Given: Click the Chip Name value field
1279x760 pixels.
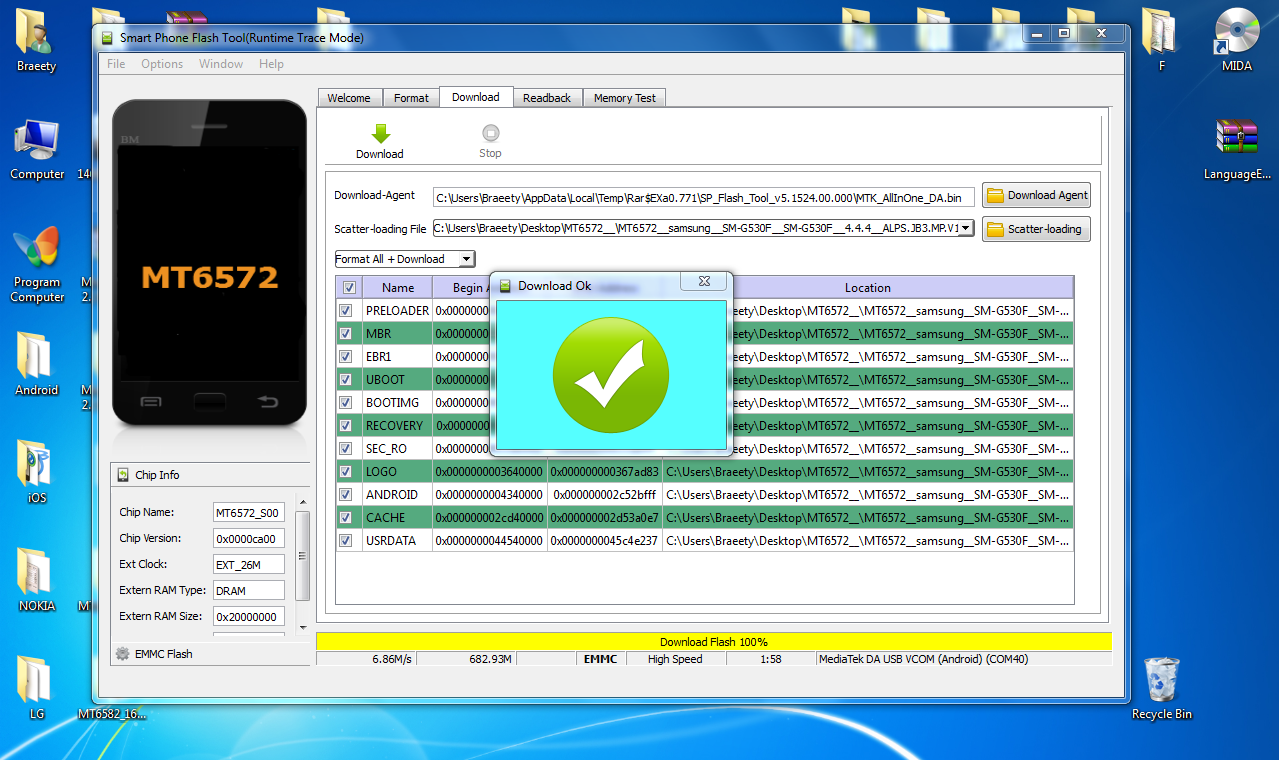Looking at the screenshot, I should pos(249,513).
